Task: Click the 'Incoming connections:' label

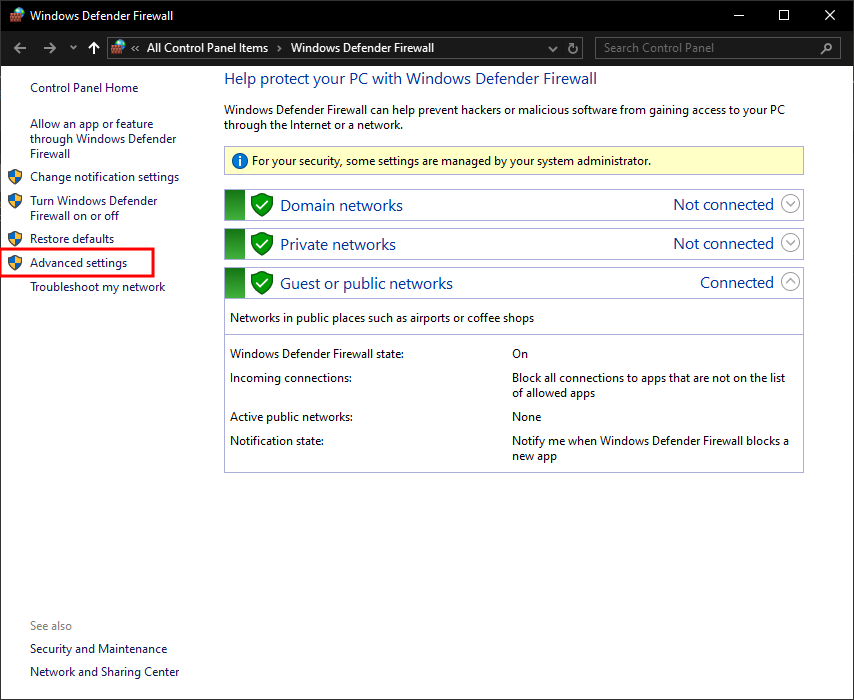Action: click(291, 378)
